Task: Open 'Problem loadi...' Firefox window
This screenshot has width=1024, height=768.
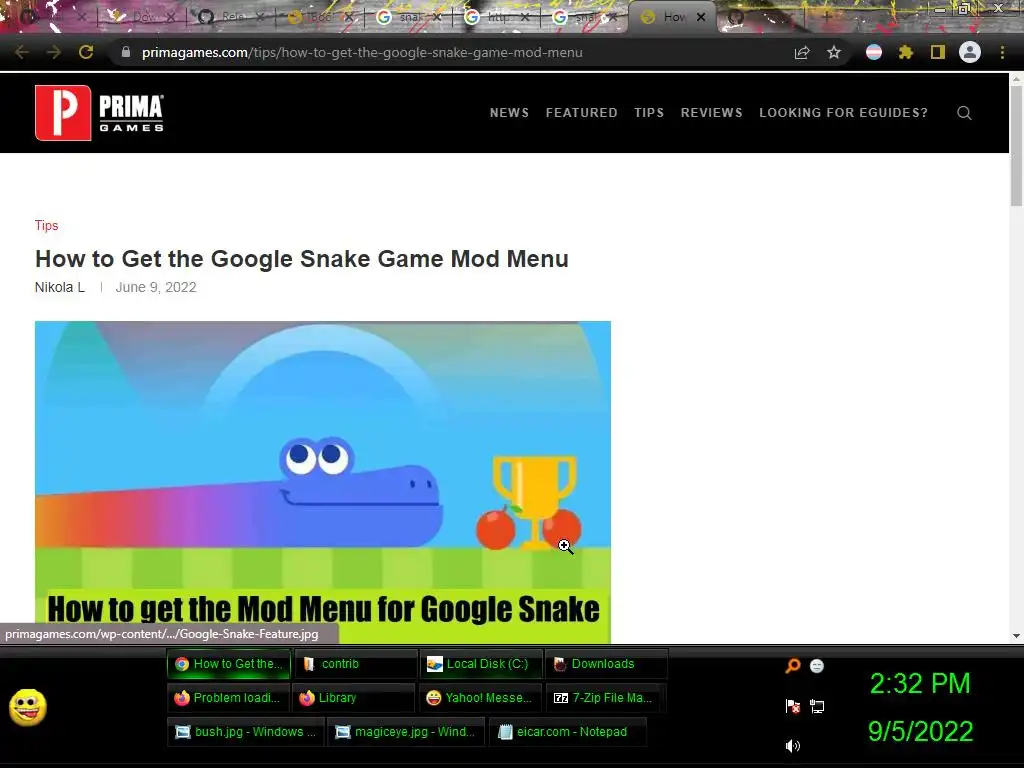Action: point(227,697)
